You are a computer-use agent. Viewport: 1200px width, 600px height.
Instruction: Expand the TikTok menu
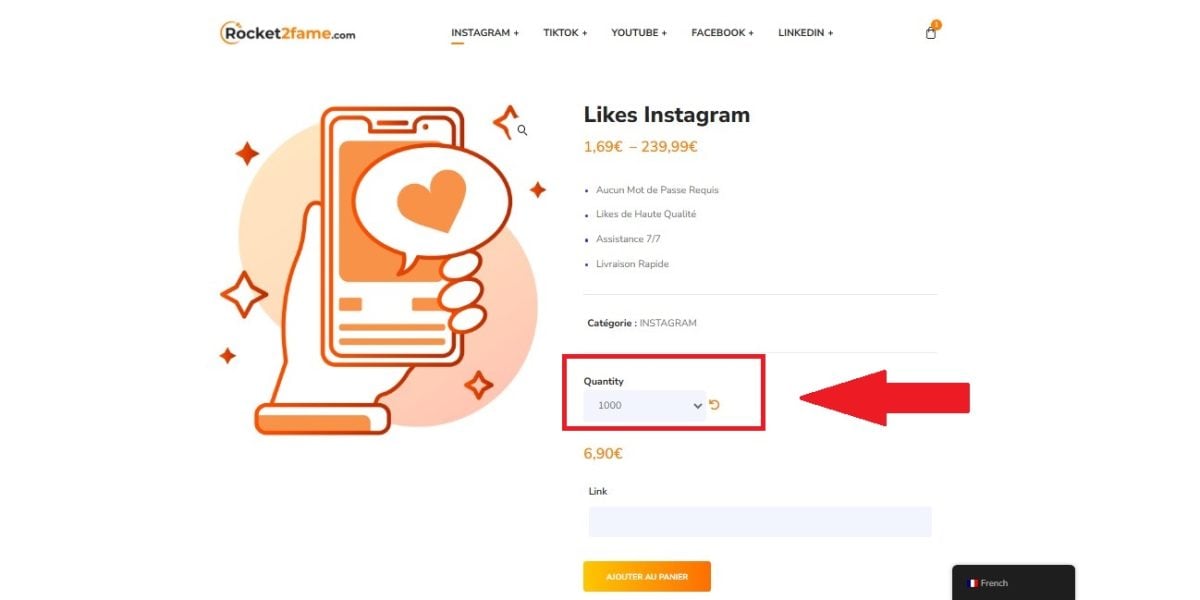click(565, 33)
